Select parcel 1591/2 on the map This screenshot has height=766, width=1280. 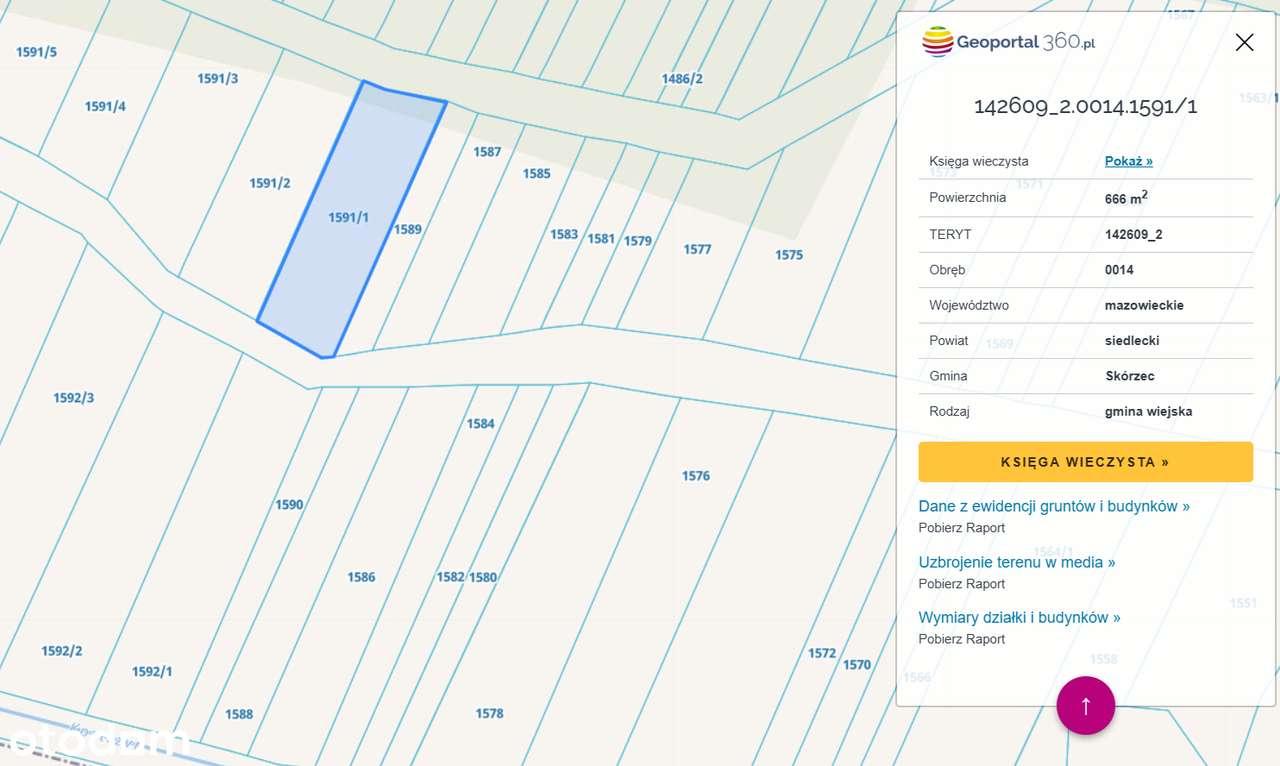pyautogui.click(x=270, y=183)
